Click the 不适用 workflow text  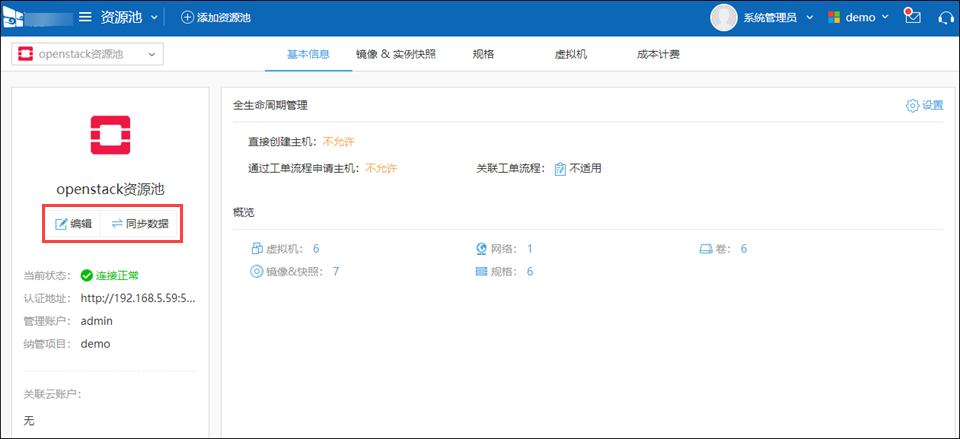[585, 168]
